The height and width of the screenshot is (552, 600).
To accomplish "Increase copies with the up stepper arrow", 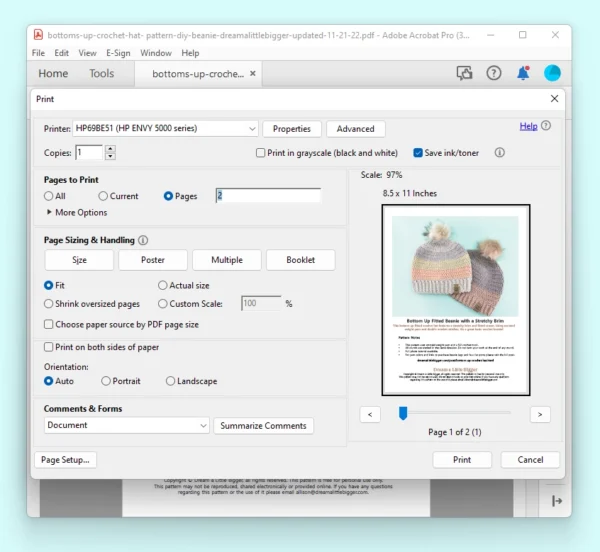I will tap(110, 149).
